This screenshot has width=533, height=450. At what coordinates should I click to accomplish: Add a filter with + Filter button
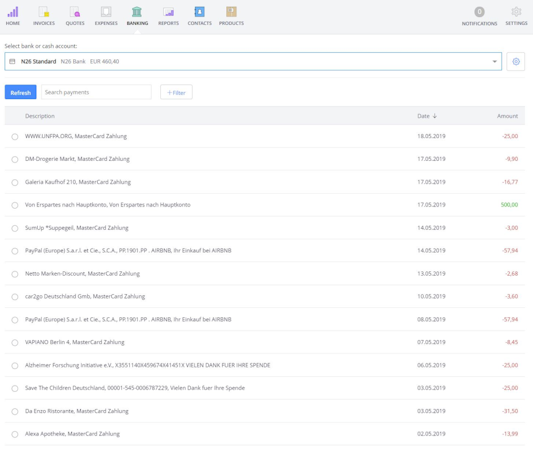[x=176, y=92]
